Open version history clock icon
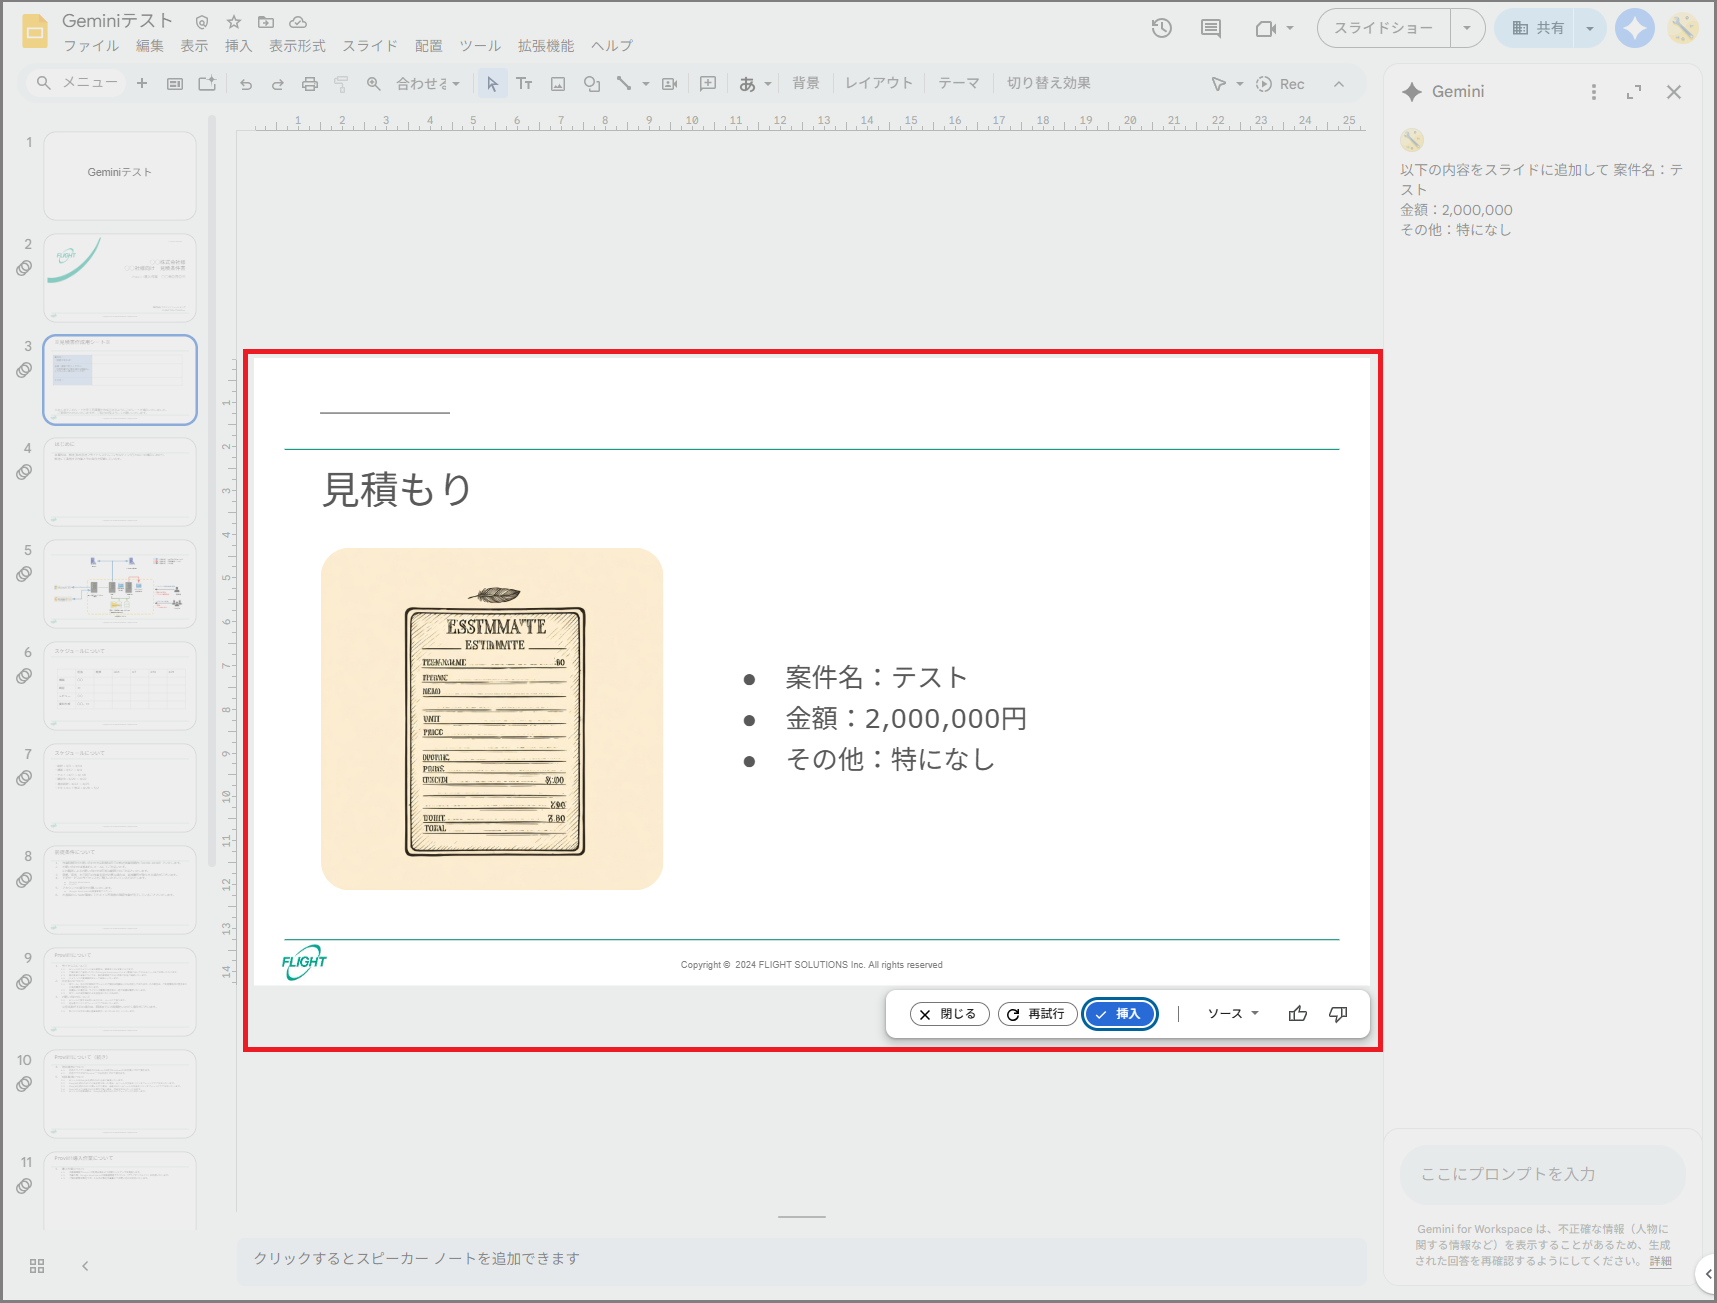Viewport: 1717px width, 1303px height. coord(1161,28)
